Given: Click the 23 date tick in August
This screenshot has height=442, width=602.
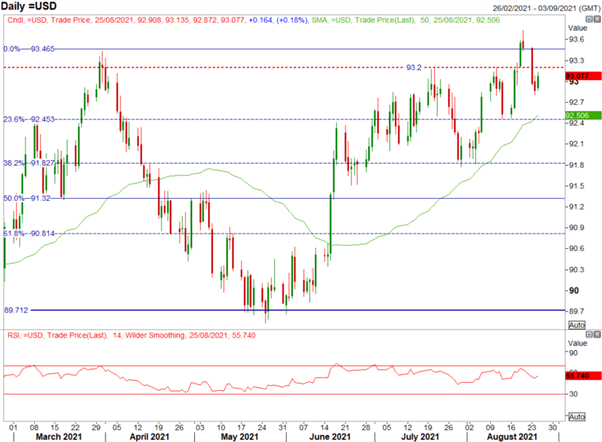Looking at the screenshot, I should click(532, 427).
